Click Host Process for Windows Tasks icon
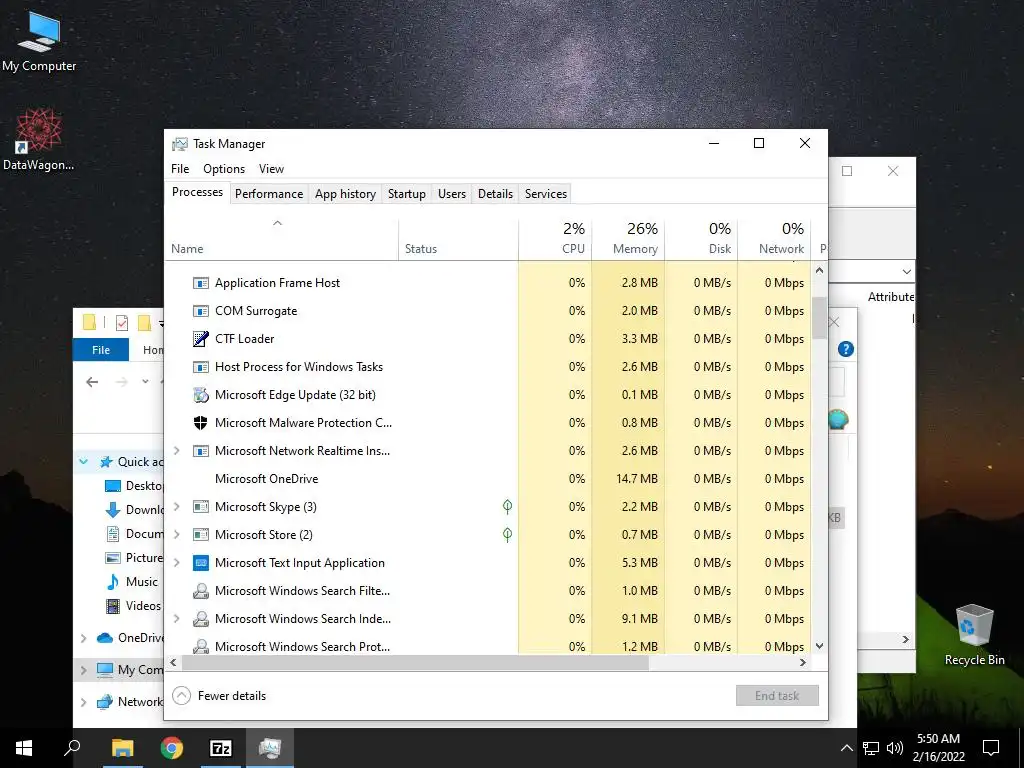Viewport: 1024px width, 768px height. click(x=200, y=367)
